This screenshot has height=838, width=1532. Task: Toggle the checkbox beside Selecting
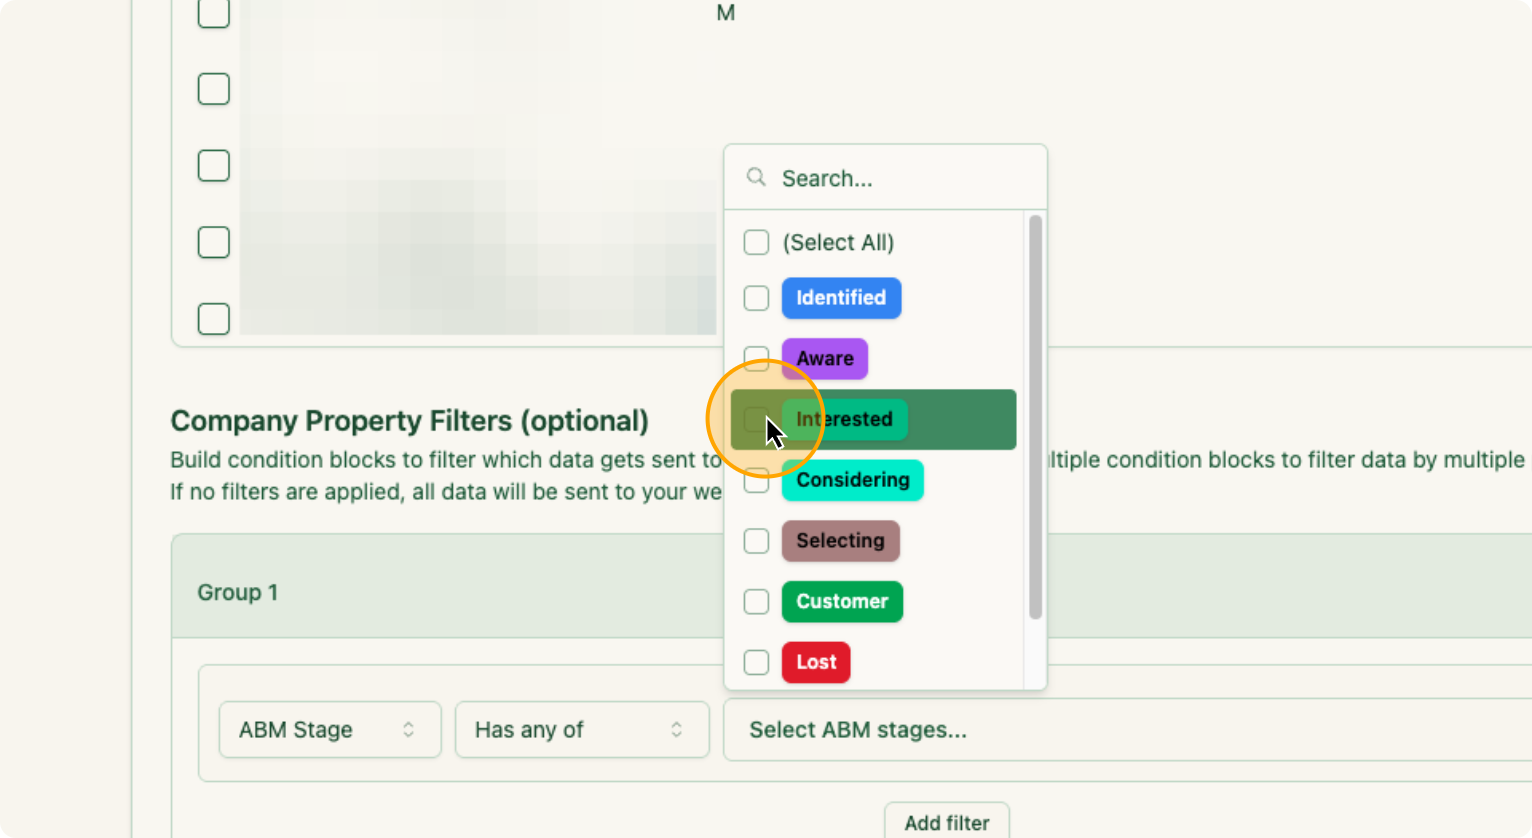coord(756,541)
